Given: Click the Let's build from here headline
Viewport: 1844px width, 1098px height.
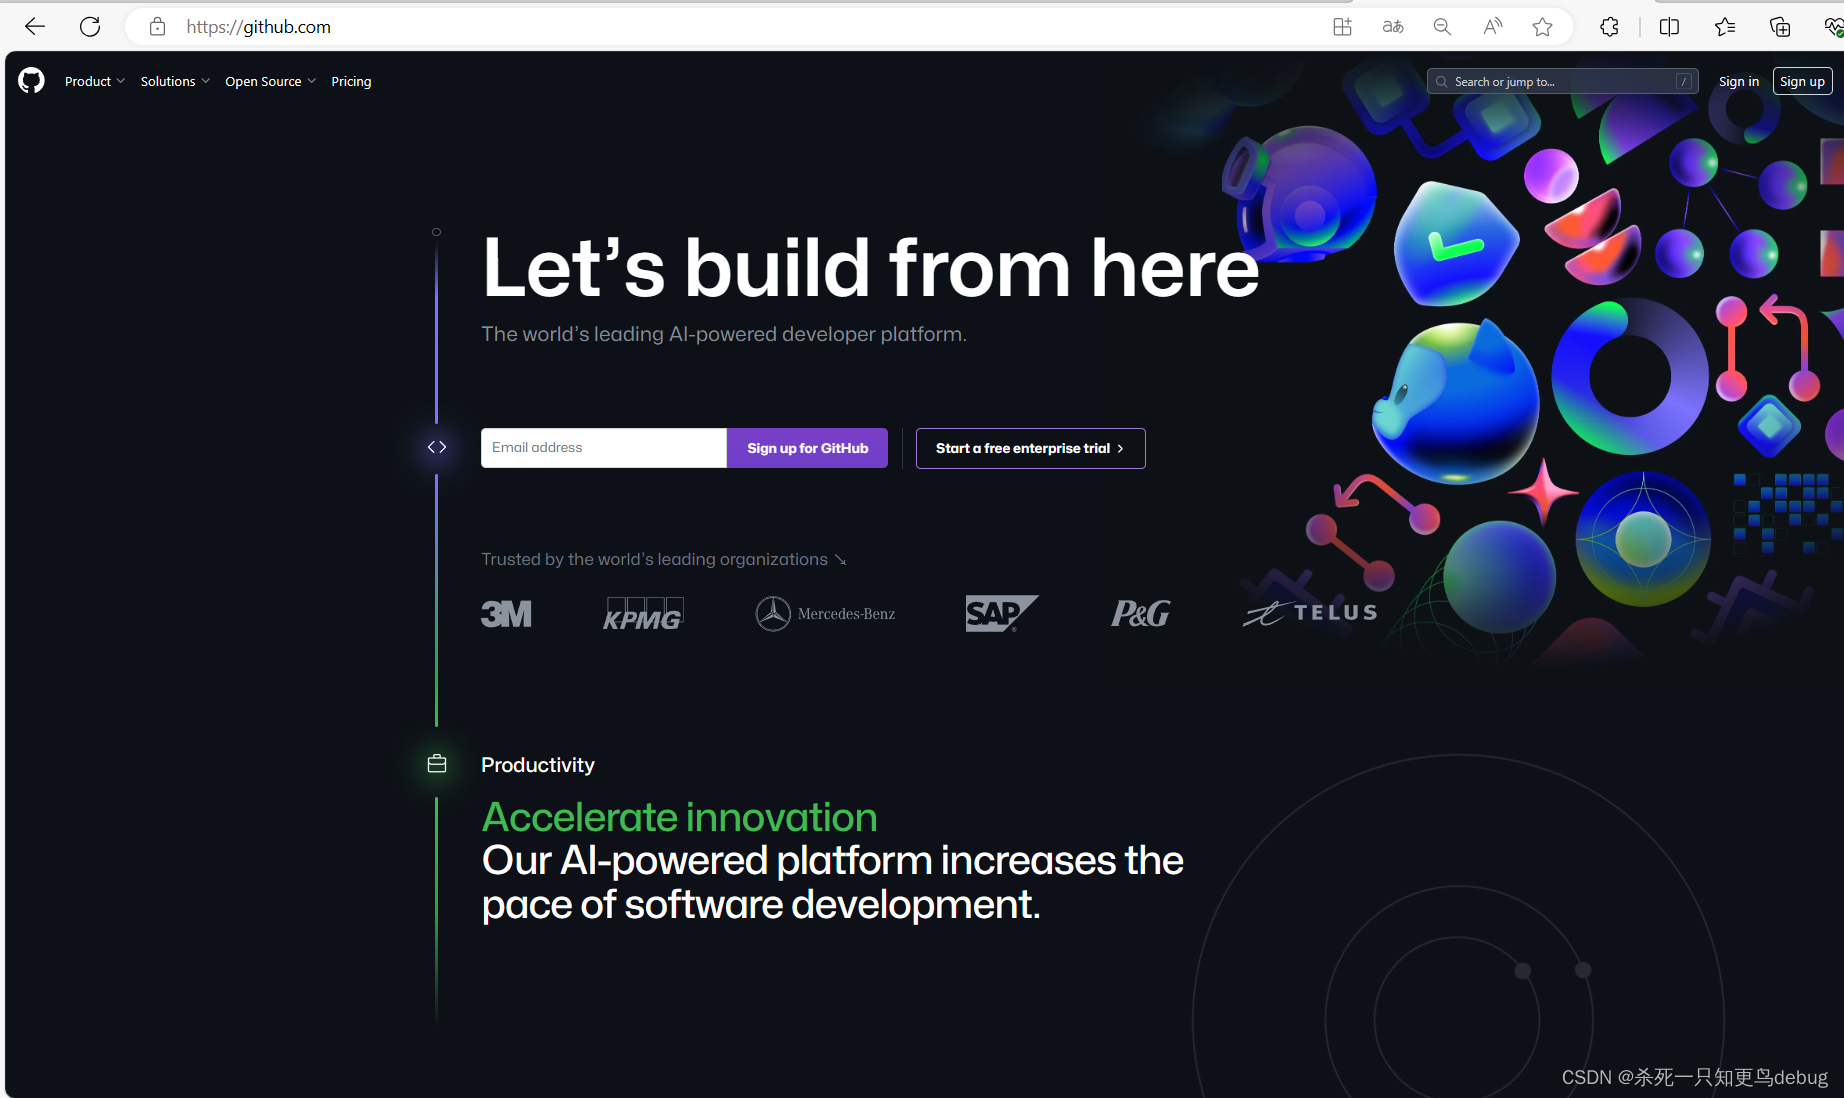Looking at the screenshot, I should pyautogui.click(x=870, y=268).
